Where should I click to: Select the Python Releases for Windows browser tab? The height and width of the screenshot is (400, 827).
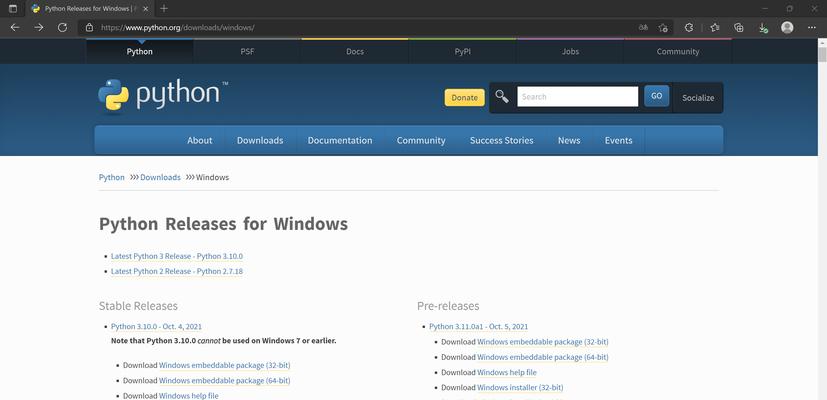point(90,9)
